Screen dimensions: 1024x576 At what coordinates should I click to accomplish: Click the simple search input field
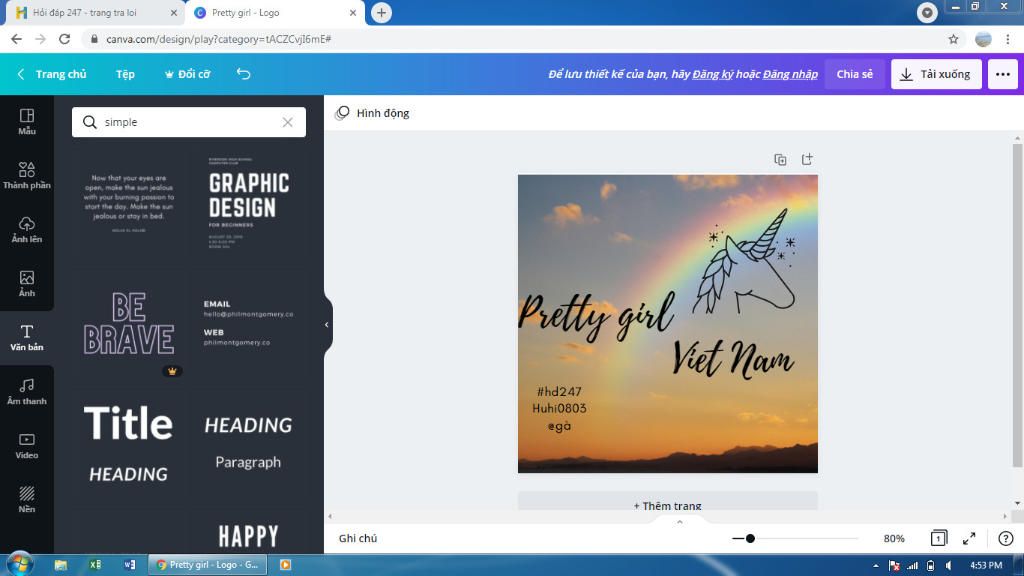[x=189, y=122]
